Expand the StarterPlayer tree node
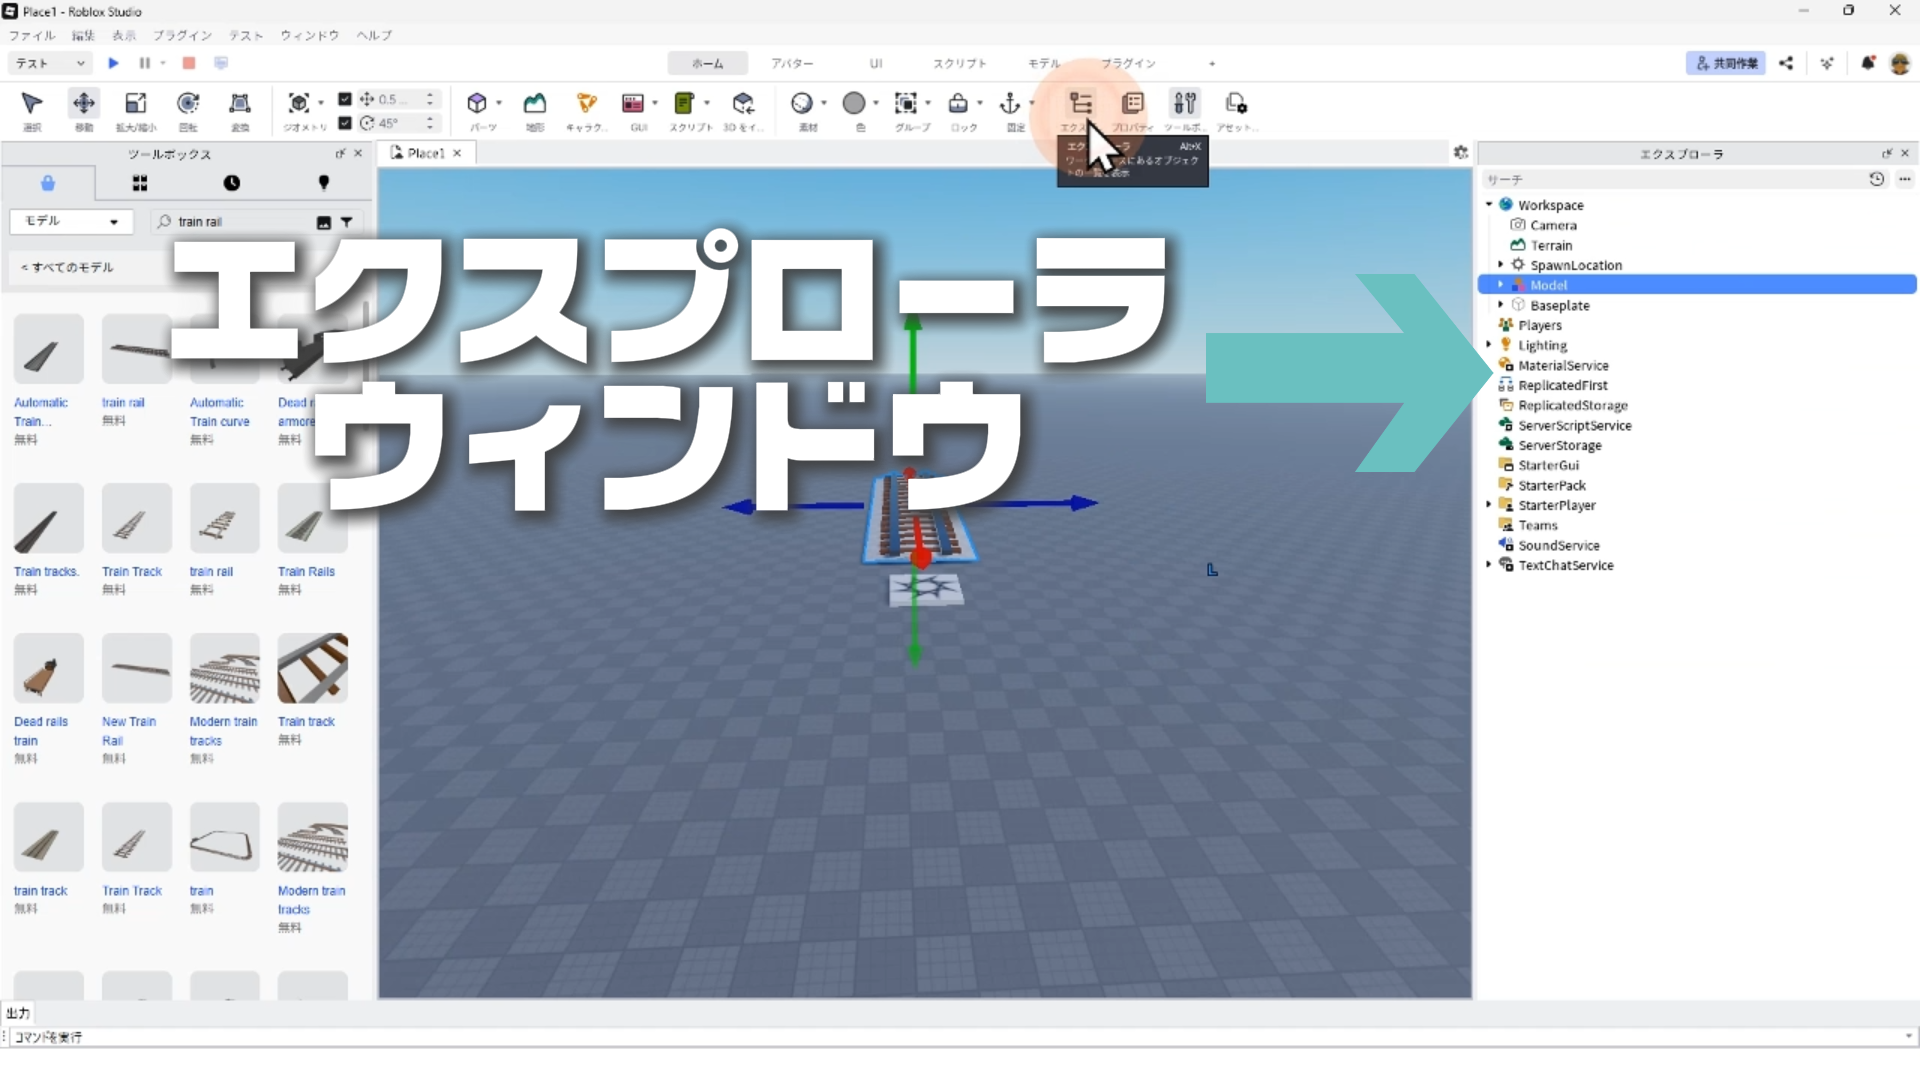1920x1080 pixels. point(1489,505)
